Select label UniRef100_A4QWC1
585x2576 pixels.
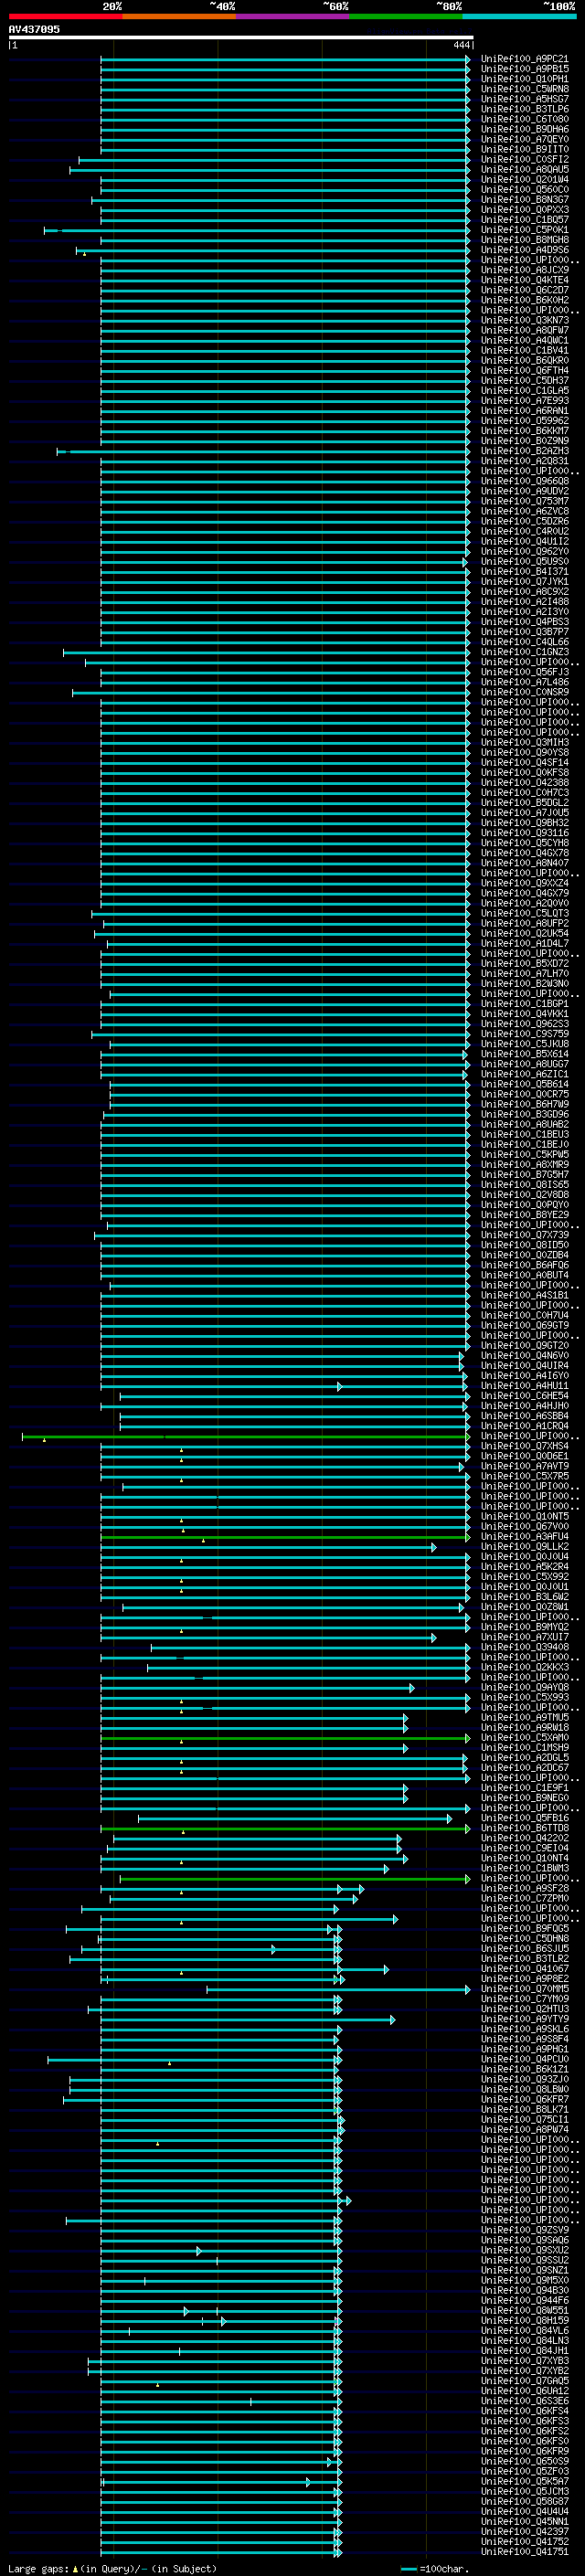(x=525, y=340)
